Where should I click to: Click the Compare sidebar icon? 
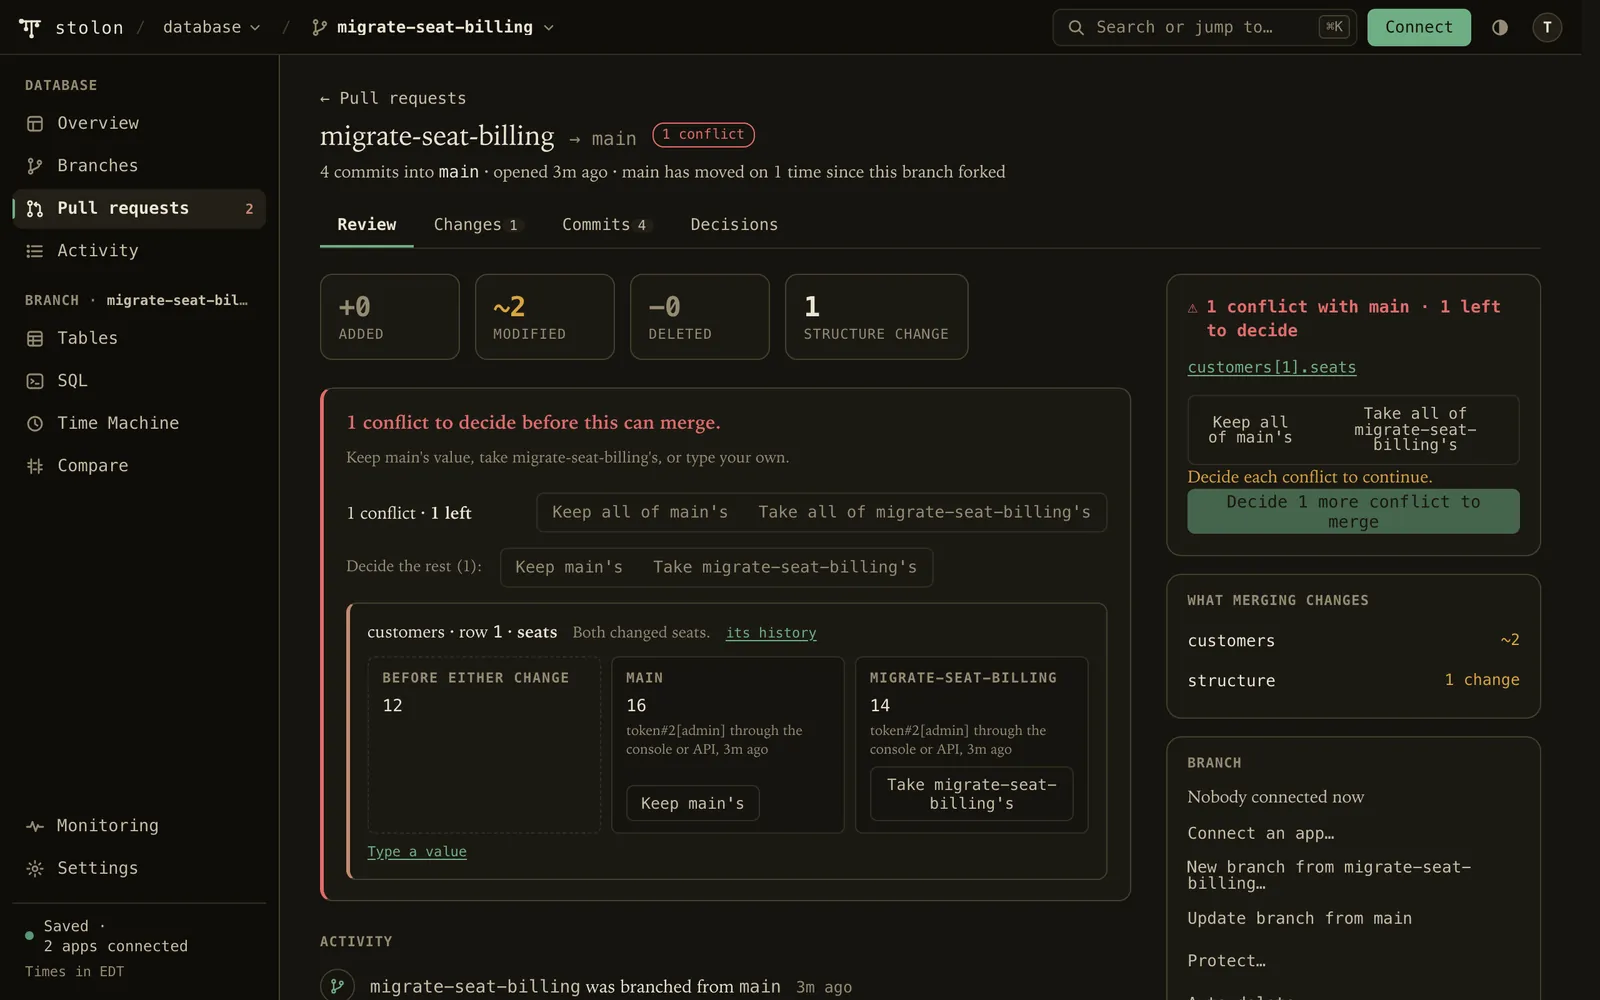tap(35, 466)
